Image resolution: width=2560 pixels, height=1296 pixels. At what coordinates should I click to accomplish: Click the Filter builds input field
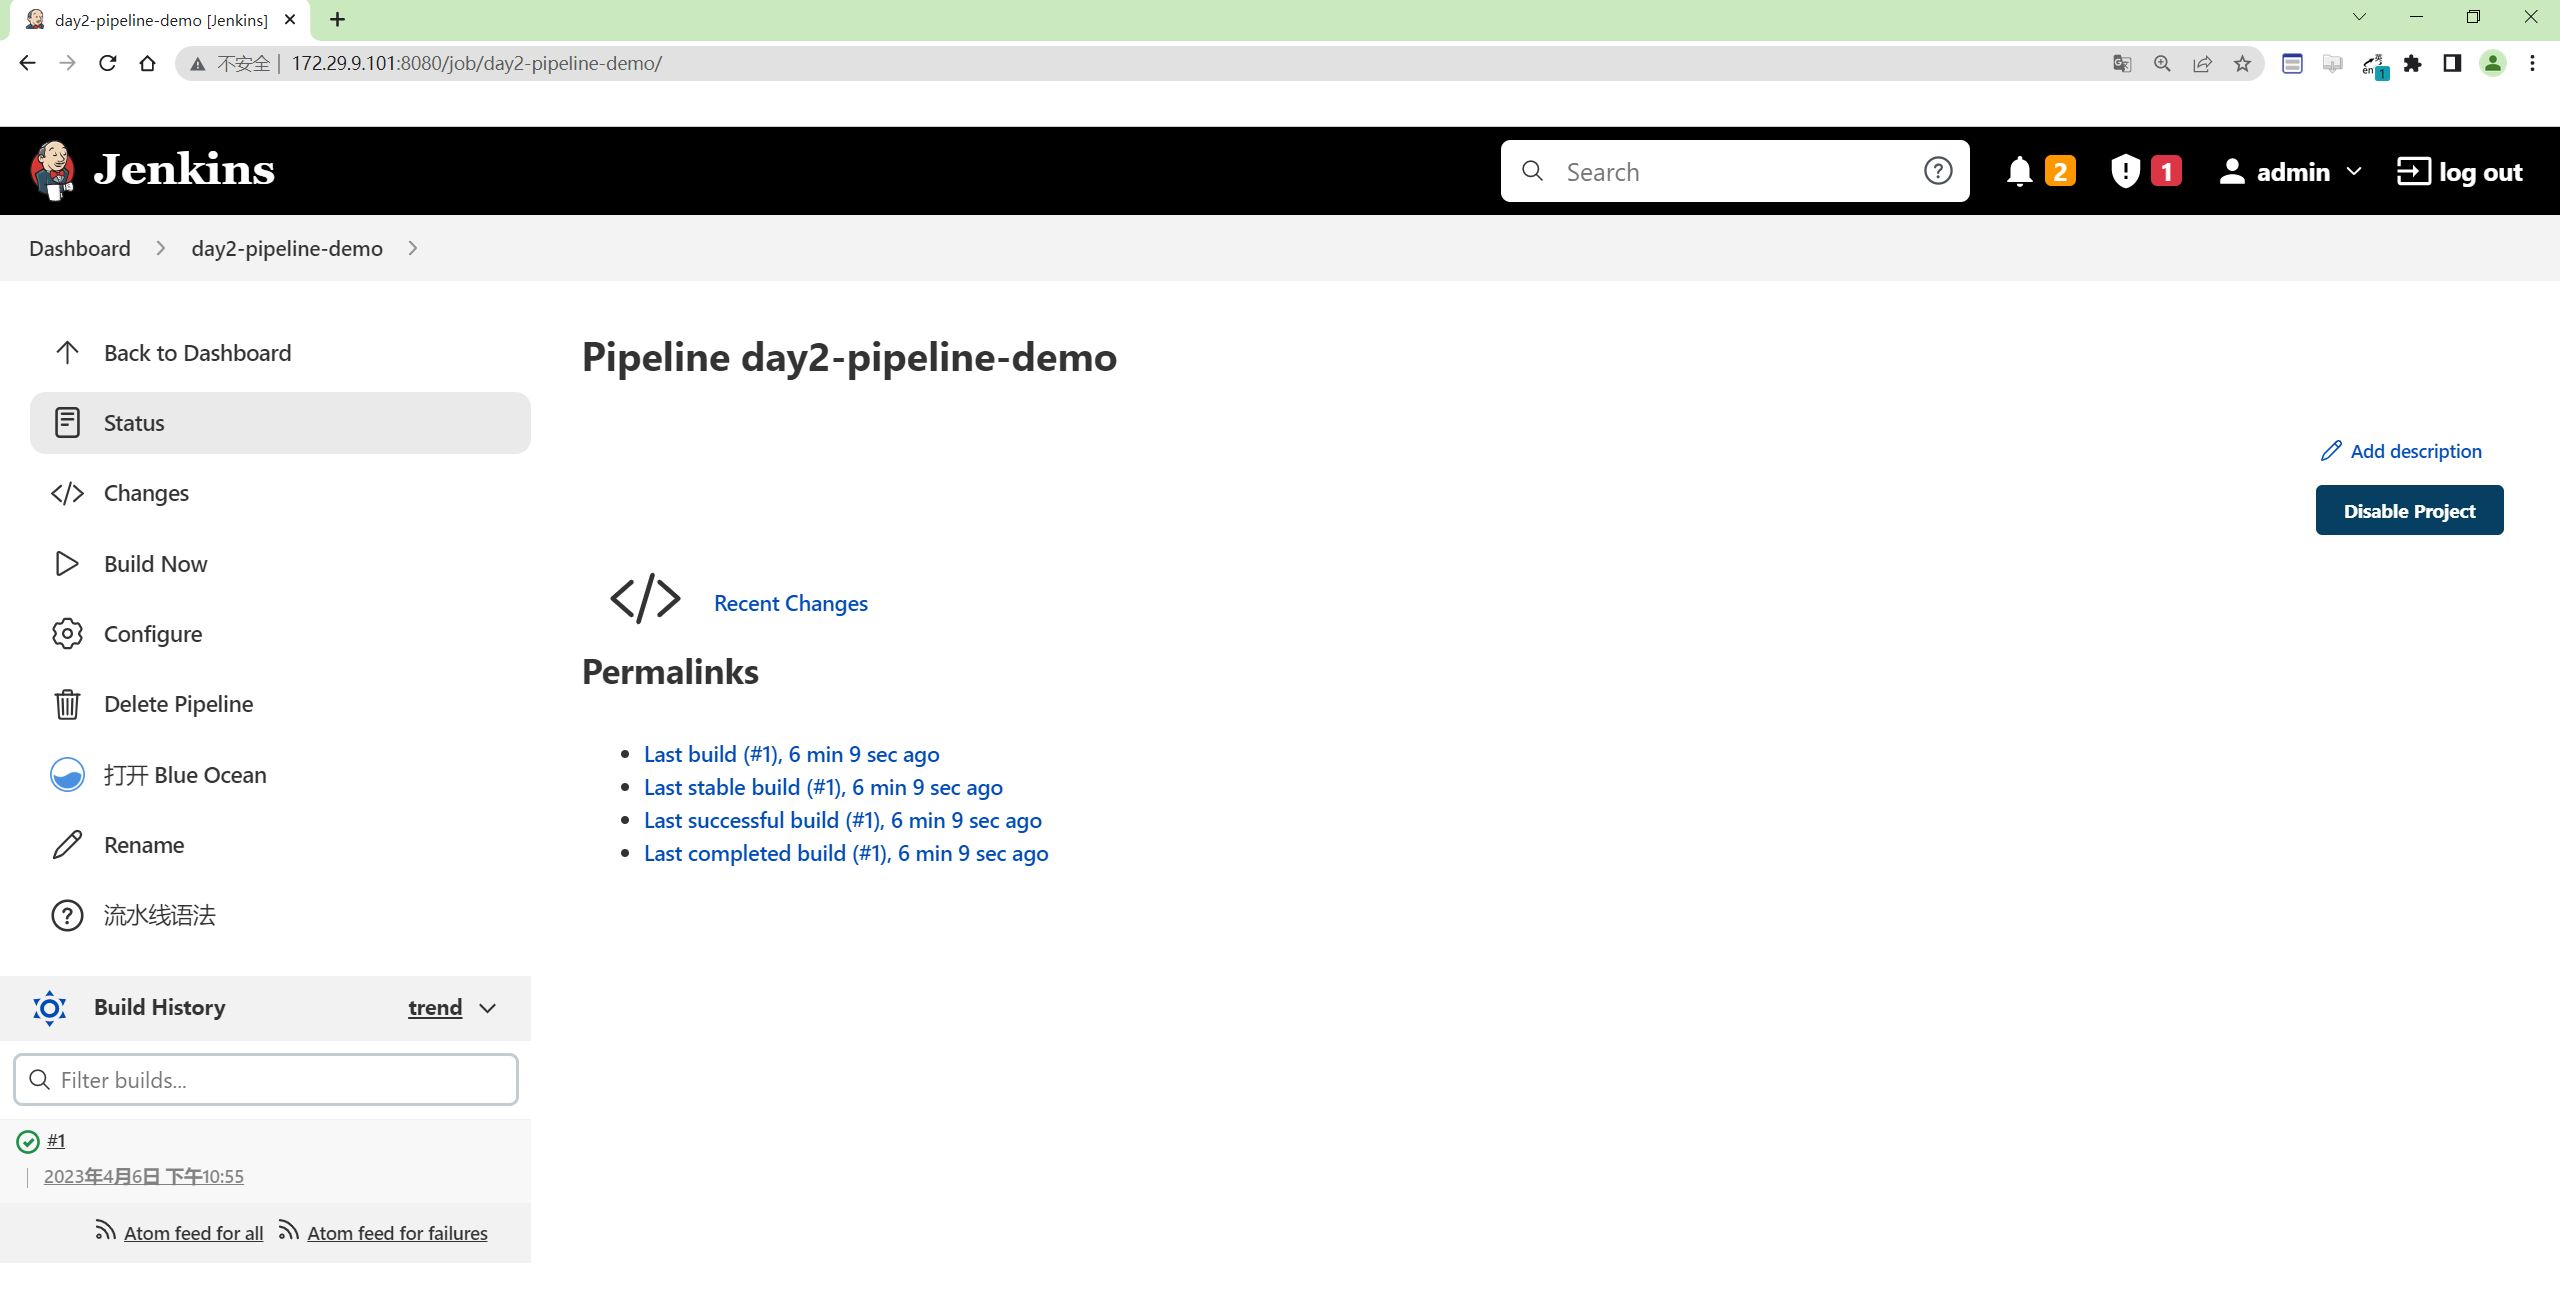pos(266,1080)
